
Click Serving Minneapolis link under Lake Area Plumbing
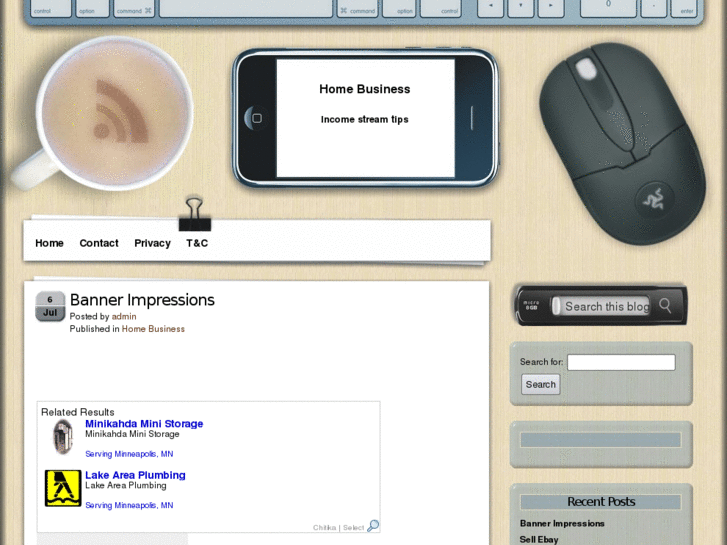pyautogui.click(x=129, y=506)
